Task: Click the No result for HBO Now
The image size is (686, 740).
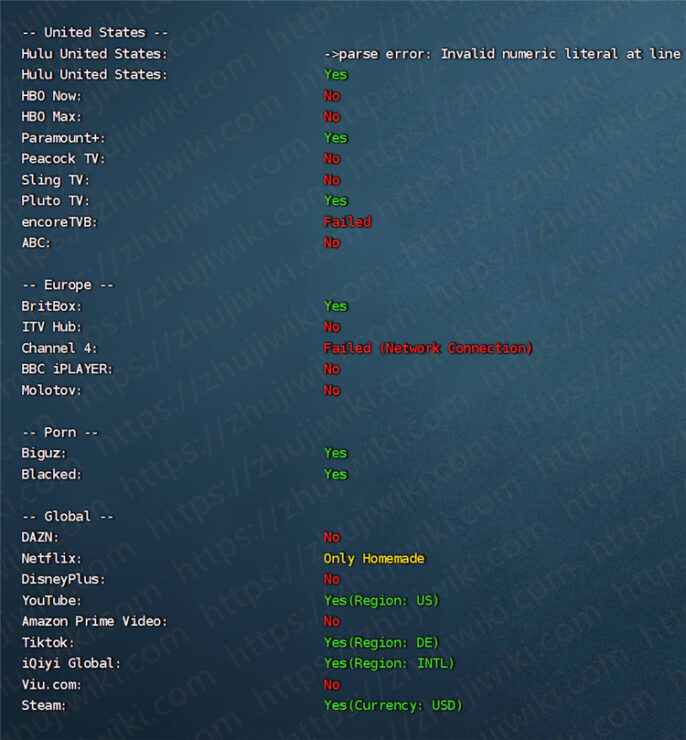Action: pyautogui.click(x=332, y=96)
